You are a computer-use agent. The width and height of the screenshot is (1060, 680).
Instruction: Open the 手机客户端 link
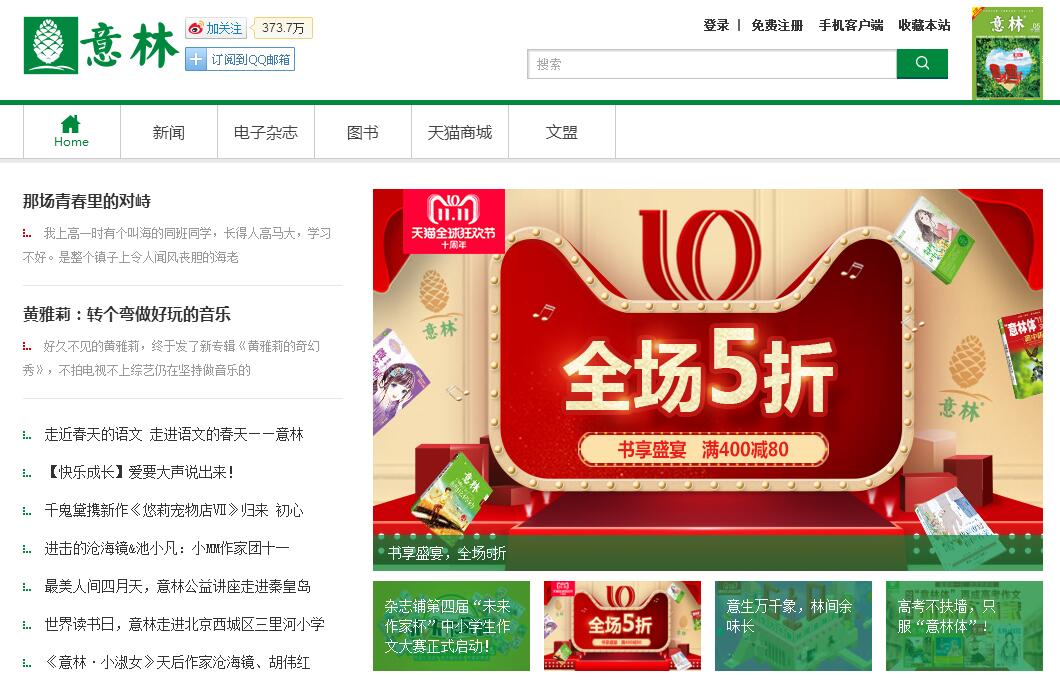coord(851,26)
